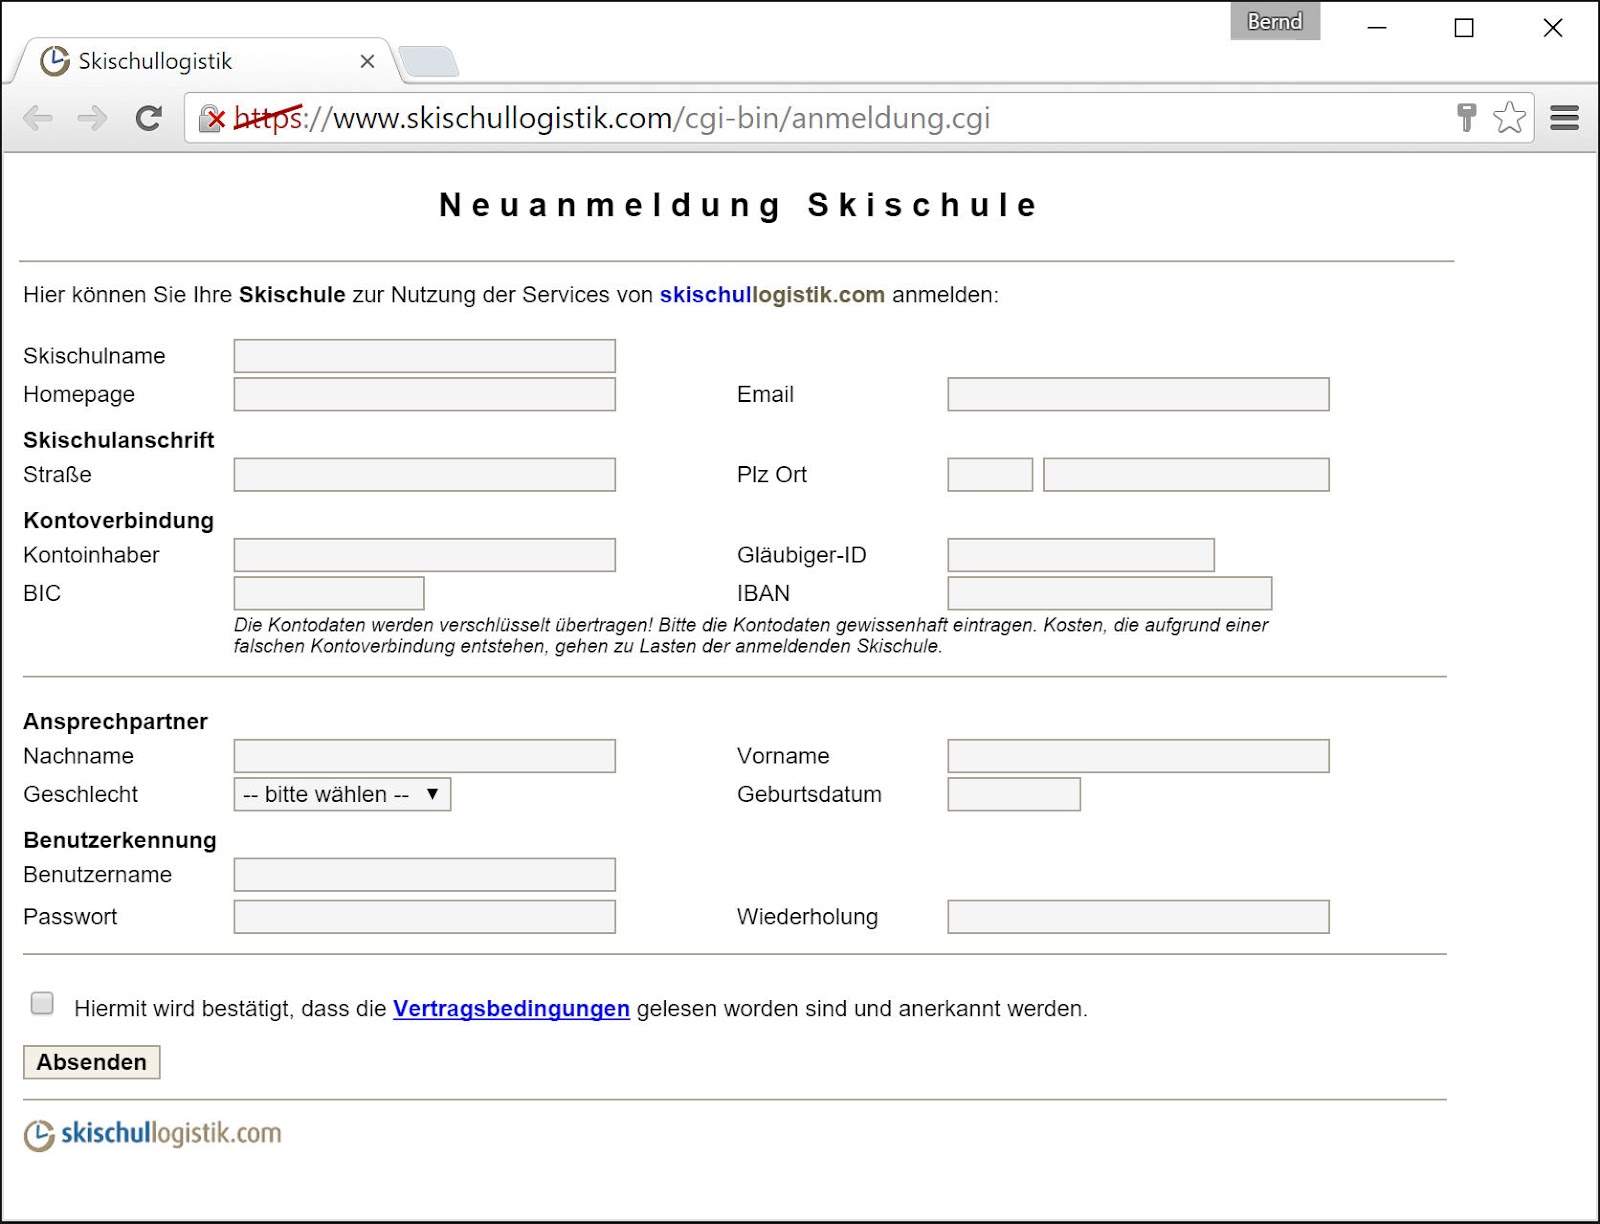Viewport: 1600px width, 1224px height.
Task: Focus the Straße input field
Action: [x=425, y=475]
